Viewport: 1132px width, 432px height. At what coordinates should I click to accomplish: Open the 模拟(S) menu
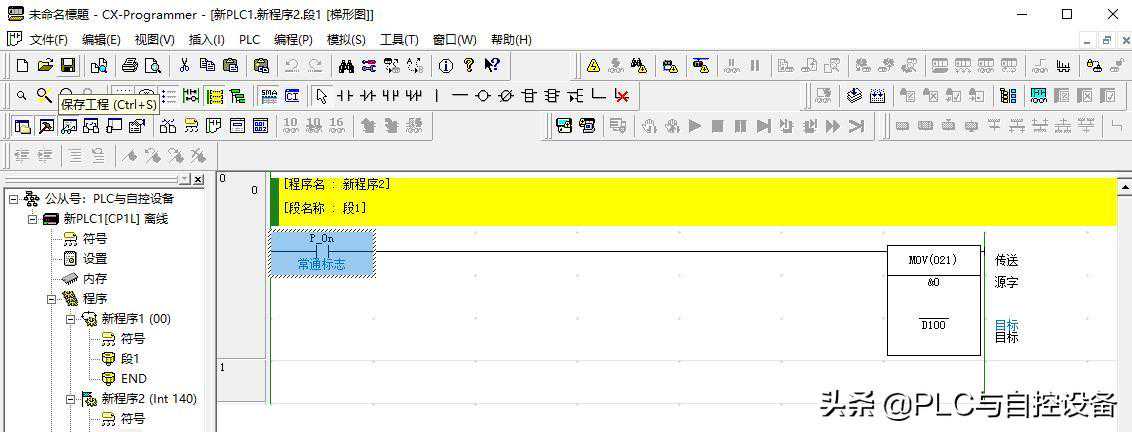click(x=346, y=40)
